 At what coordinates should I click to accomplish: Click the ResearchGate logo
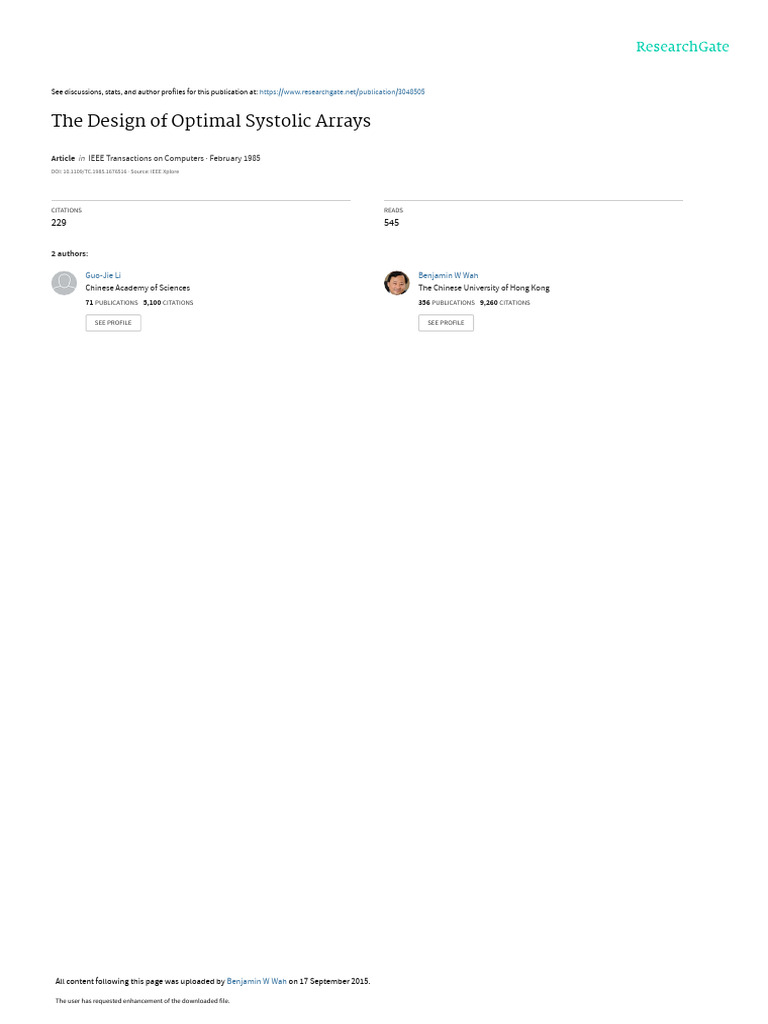682,46
